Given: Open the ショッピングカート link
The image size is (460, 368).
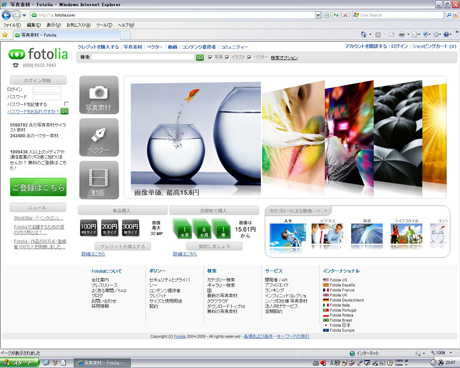Looking at the screenshot, I should 434,46.
